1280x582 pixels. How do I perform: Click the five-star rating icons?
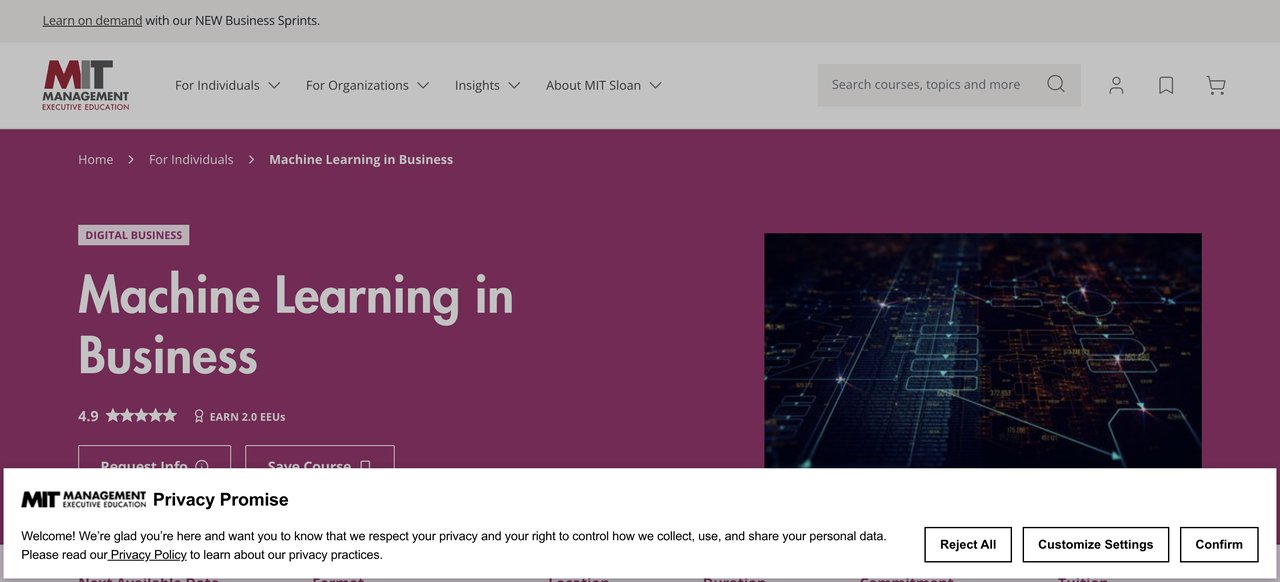point(141,415)
